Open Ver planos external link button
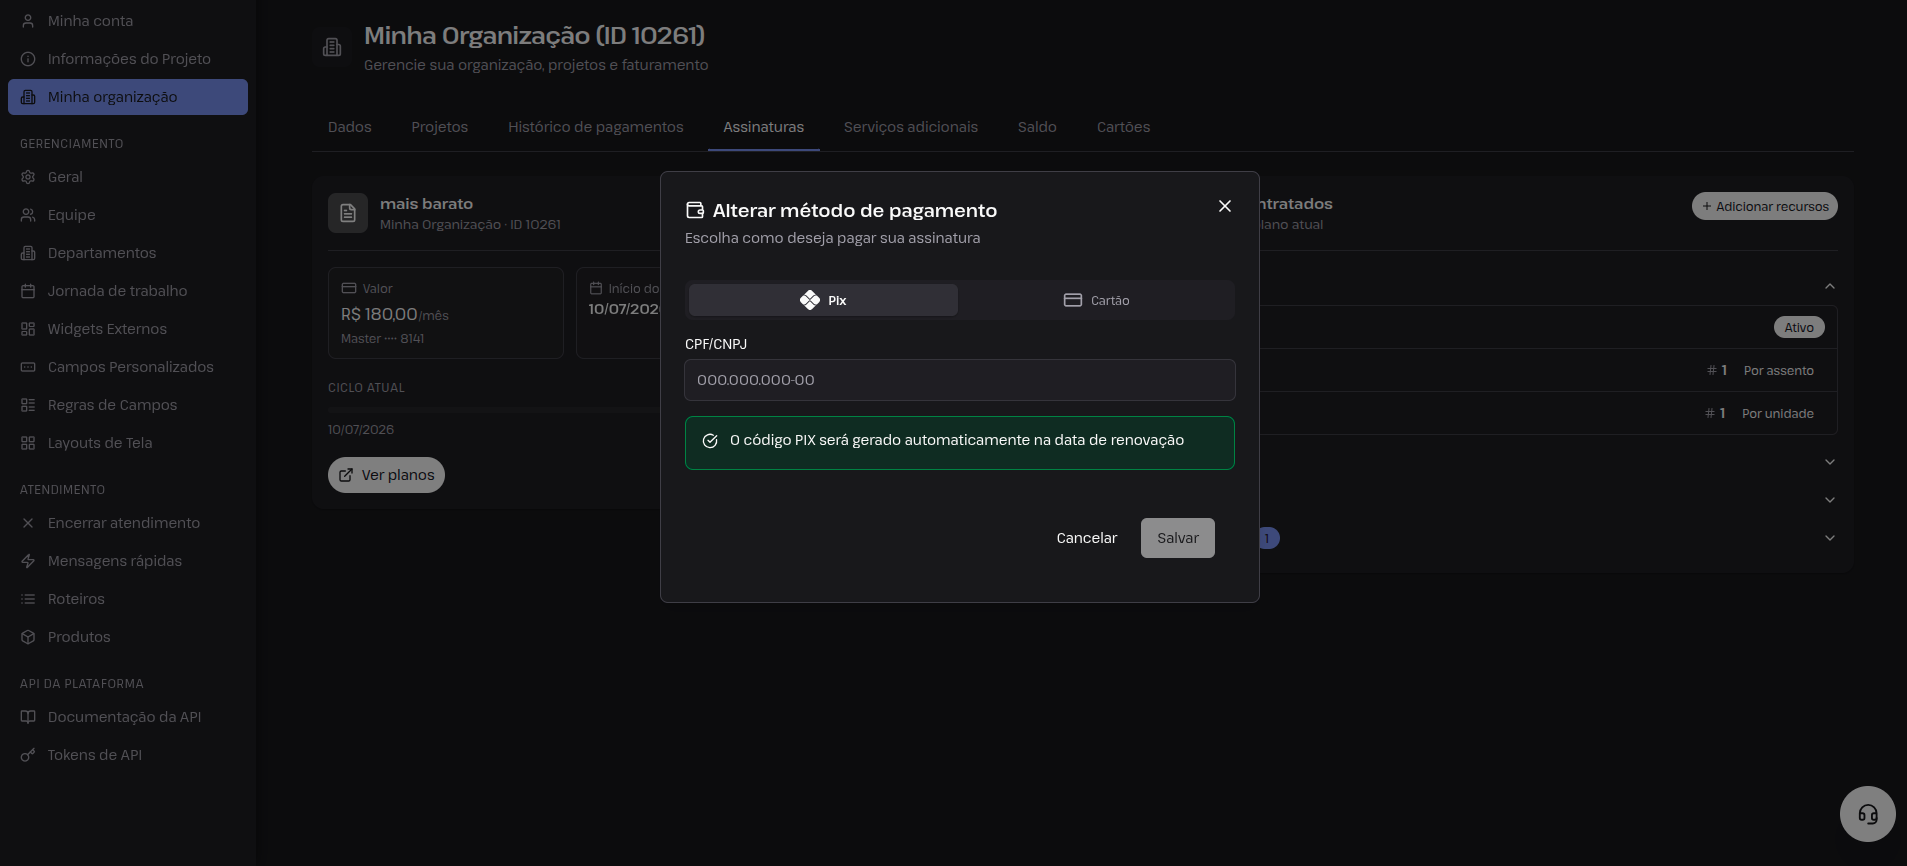 coord(386,475)
